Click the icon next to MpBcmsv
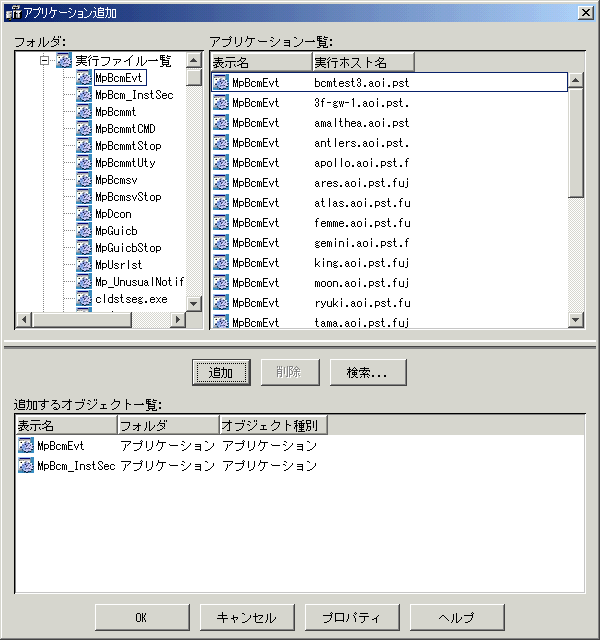 (84, 180)
